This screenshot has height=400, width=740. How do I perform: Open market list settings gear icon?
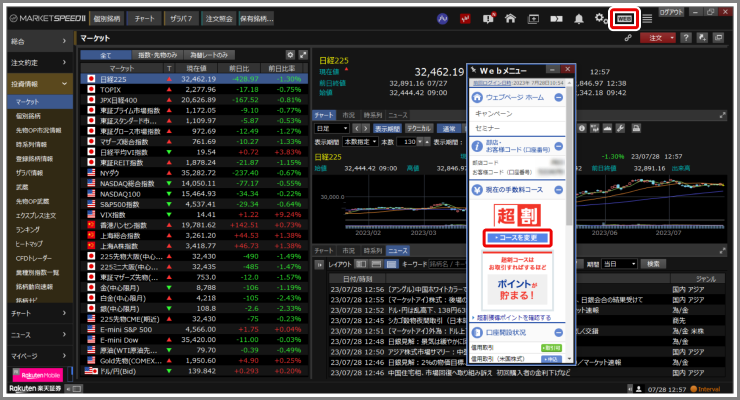290,55
